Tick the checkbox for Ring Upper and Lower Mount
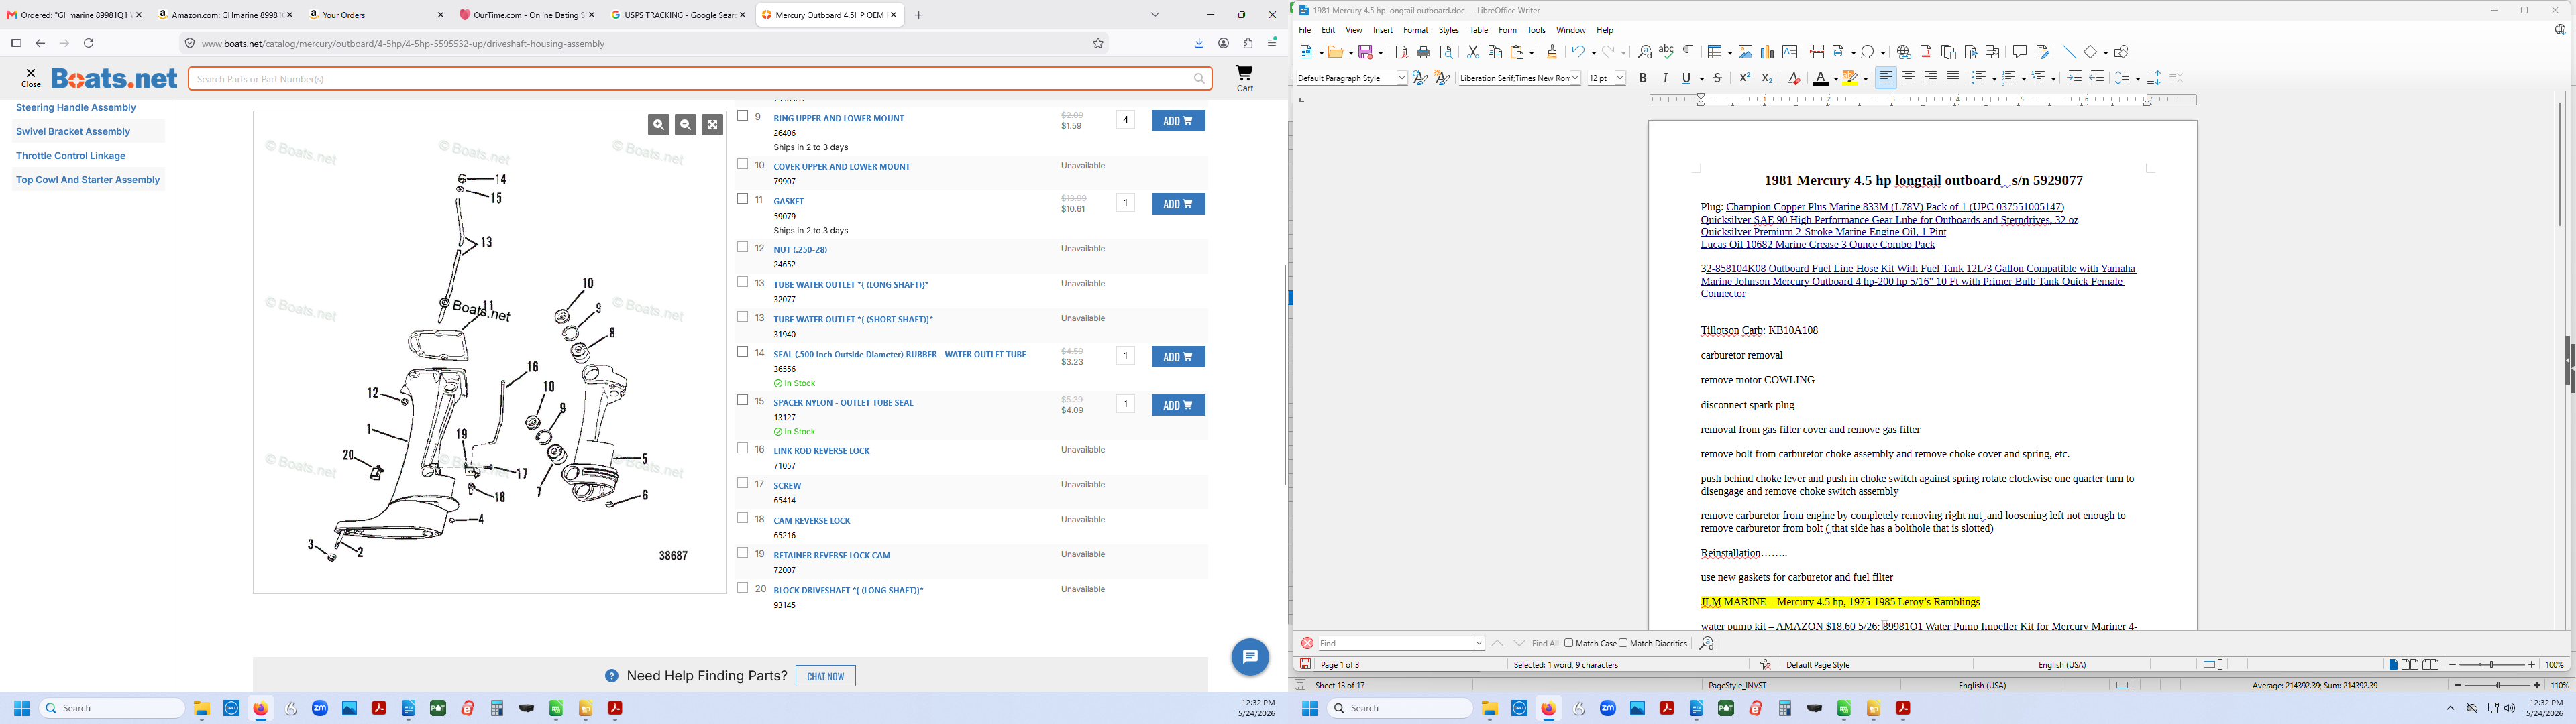The width and height of the screenshot is (2576, 724). pyautogui.click(x=743, y=116)
